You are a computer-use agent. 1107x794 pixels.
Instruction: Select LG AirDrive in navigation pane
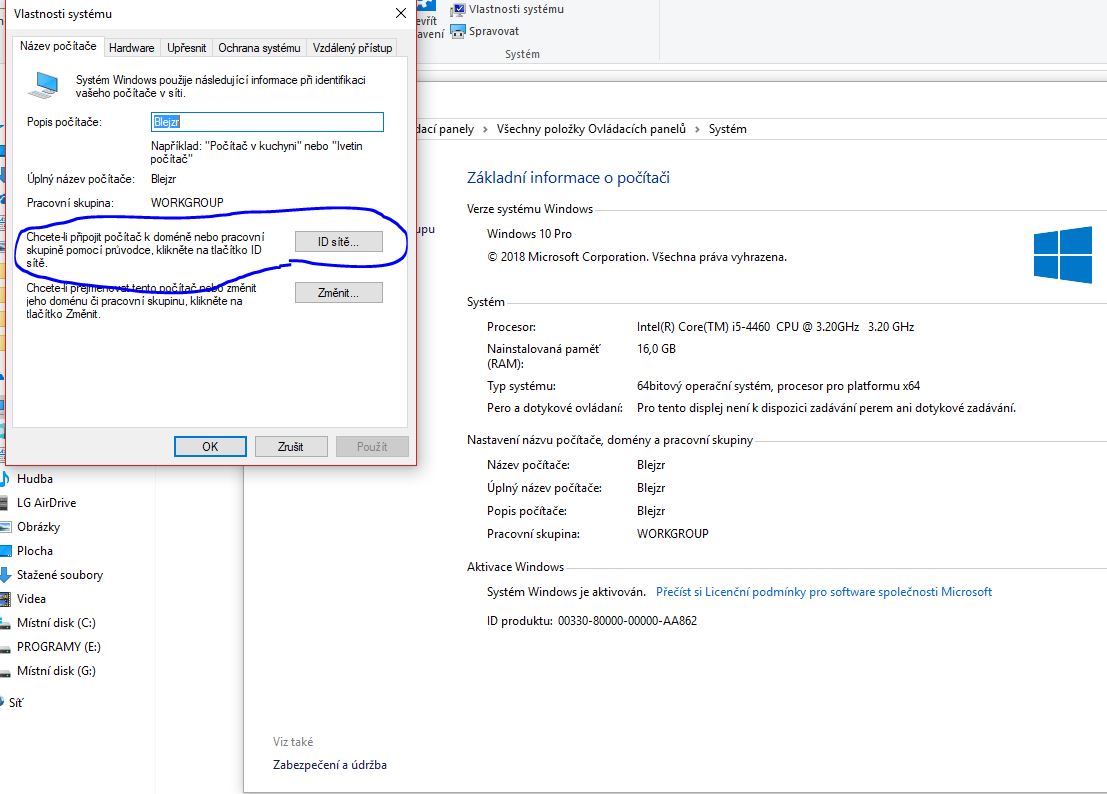[x=47, y=503]
